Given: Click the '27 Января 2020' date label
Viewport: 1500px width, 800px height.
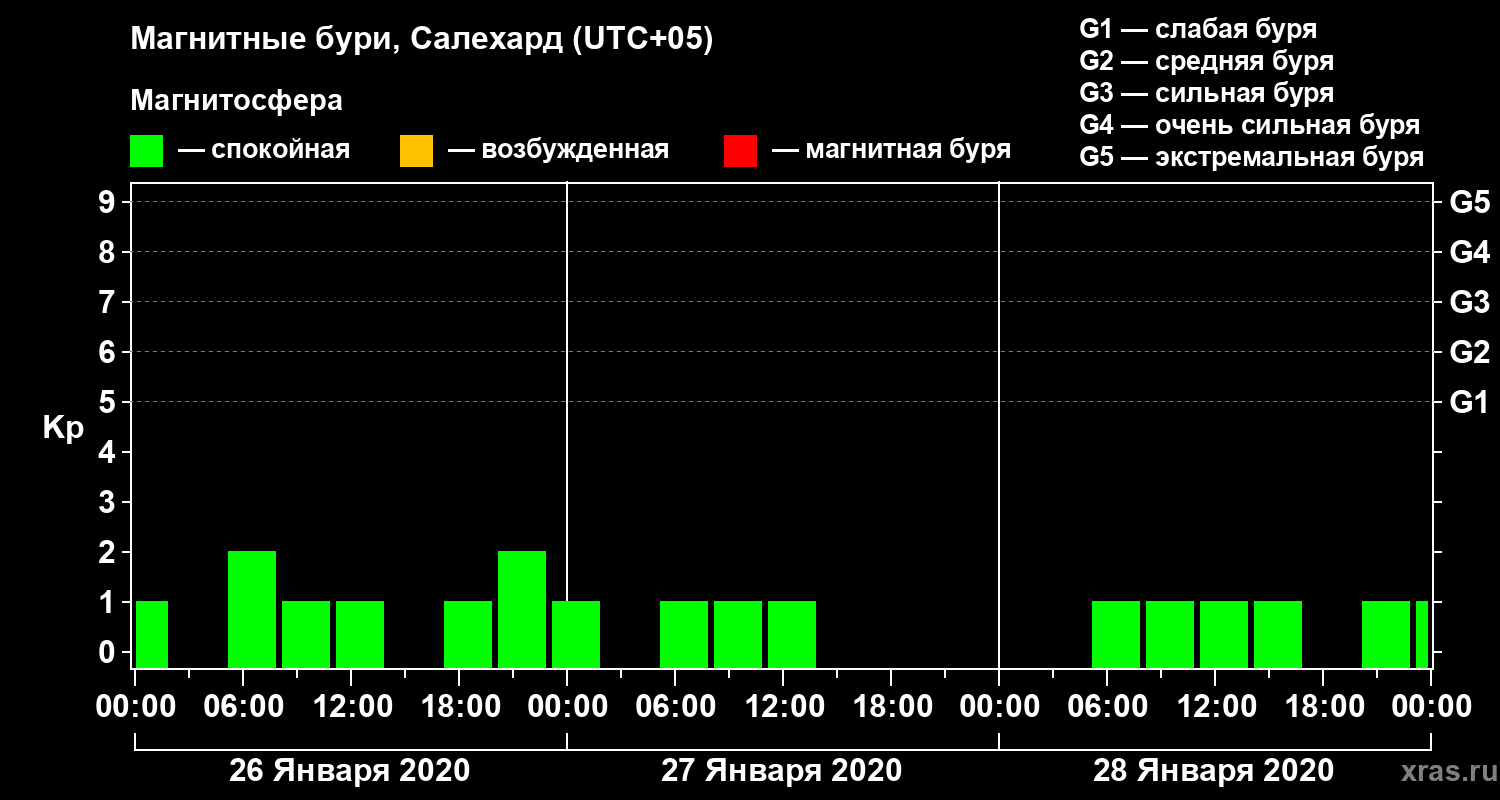Looking at the screenshot, I should (x=781, y=771).
